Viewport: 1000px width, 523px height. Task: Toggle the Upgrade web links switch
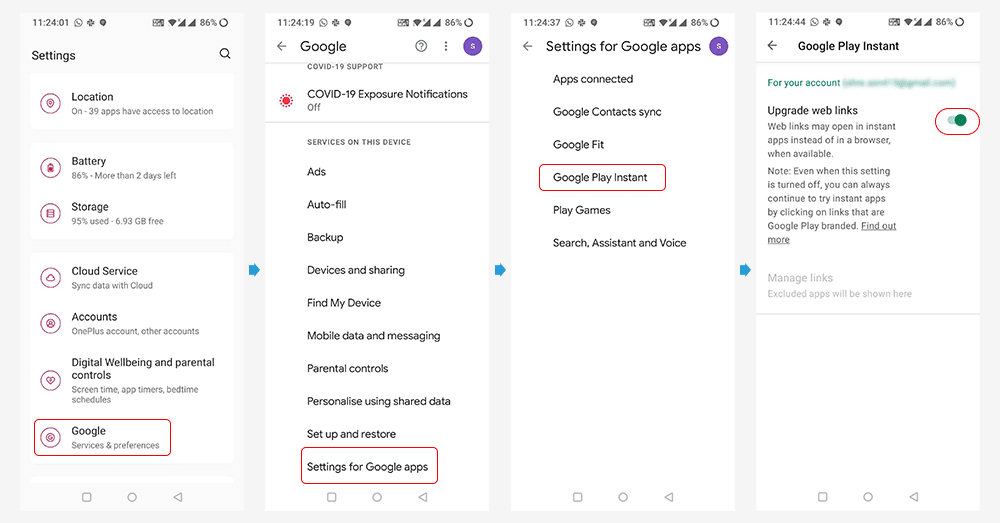pos(957,121)
